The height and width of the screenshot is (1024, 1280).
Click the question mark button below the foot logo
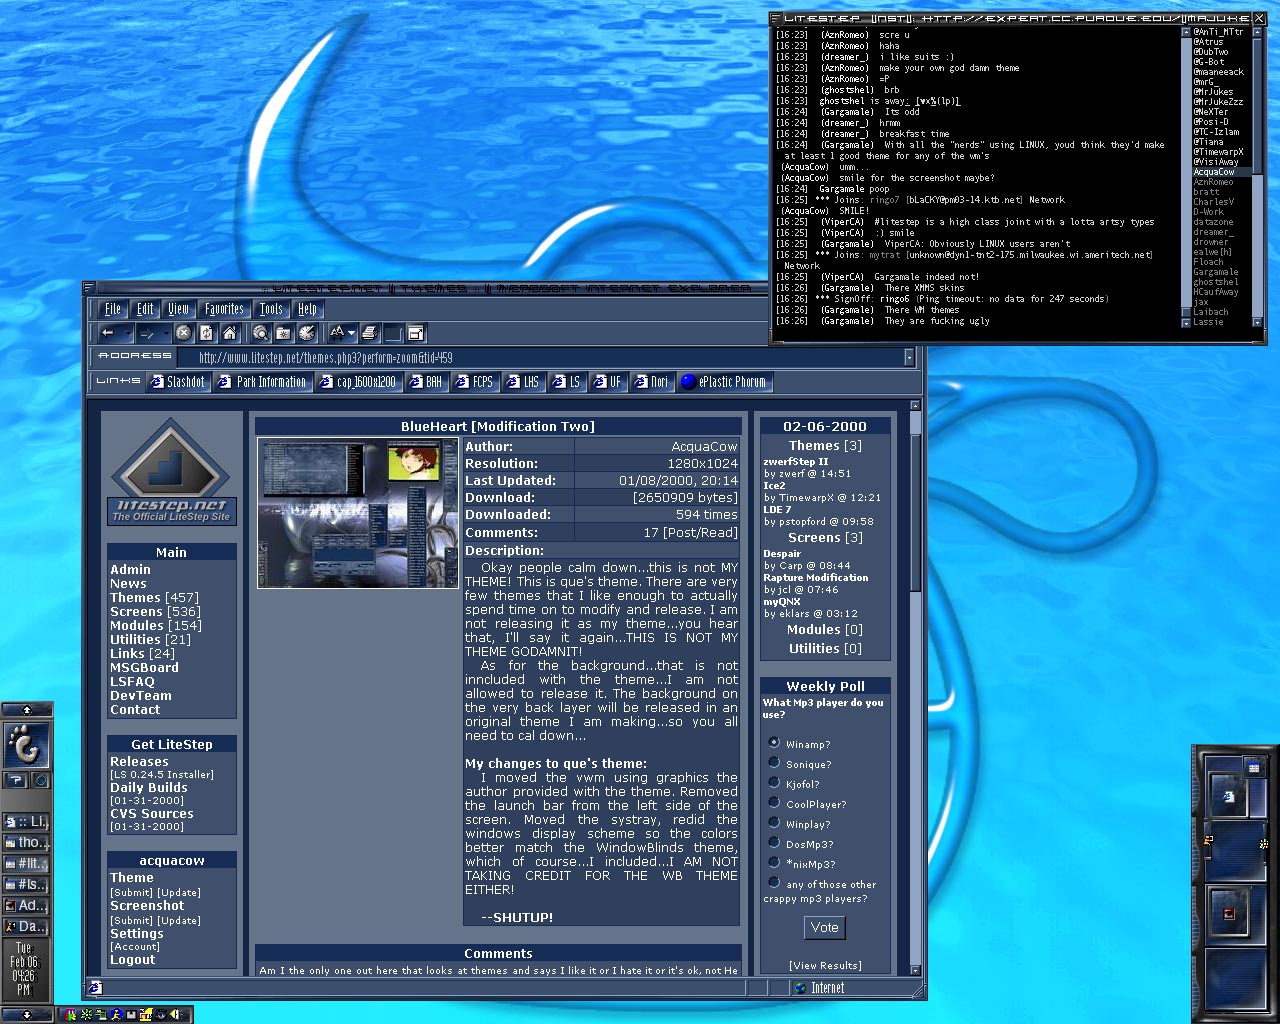16,780
